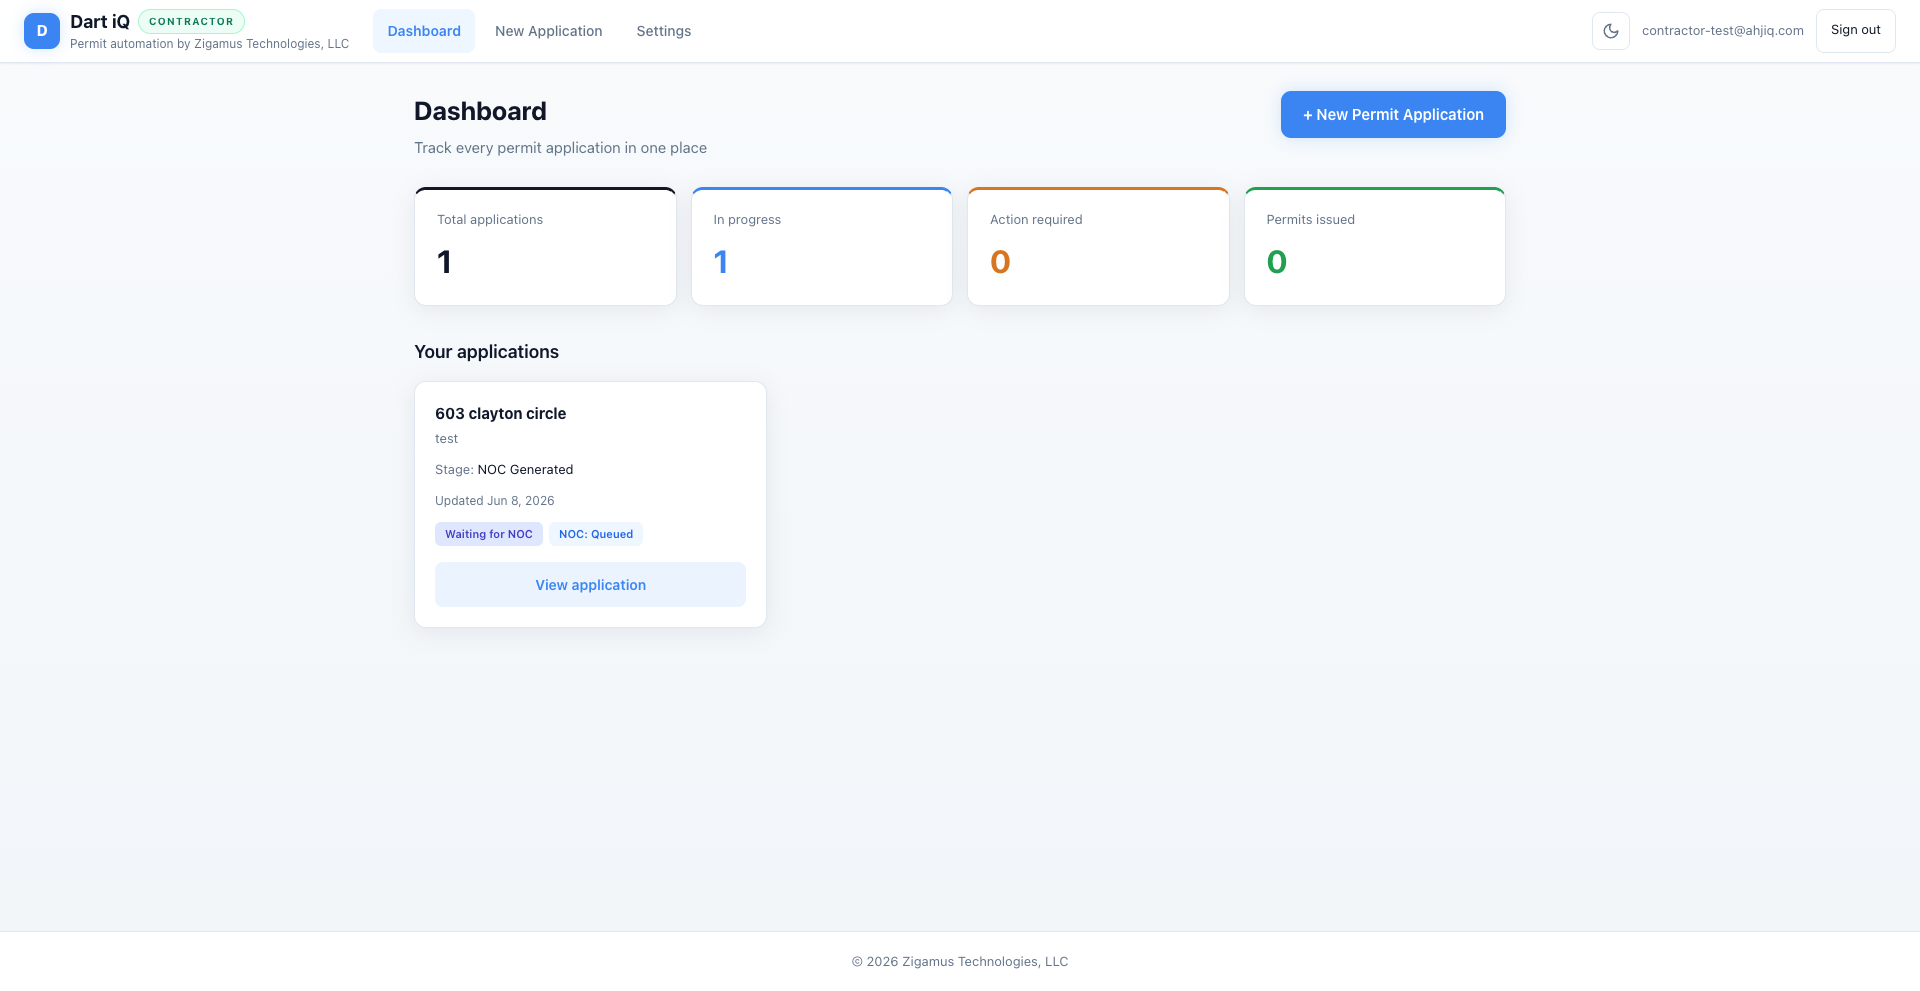Image resolution: width=1920 pixels, height=991 pixels.
Task: Open the Settings tab
Action: (x=664, y=31)
